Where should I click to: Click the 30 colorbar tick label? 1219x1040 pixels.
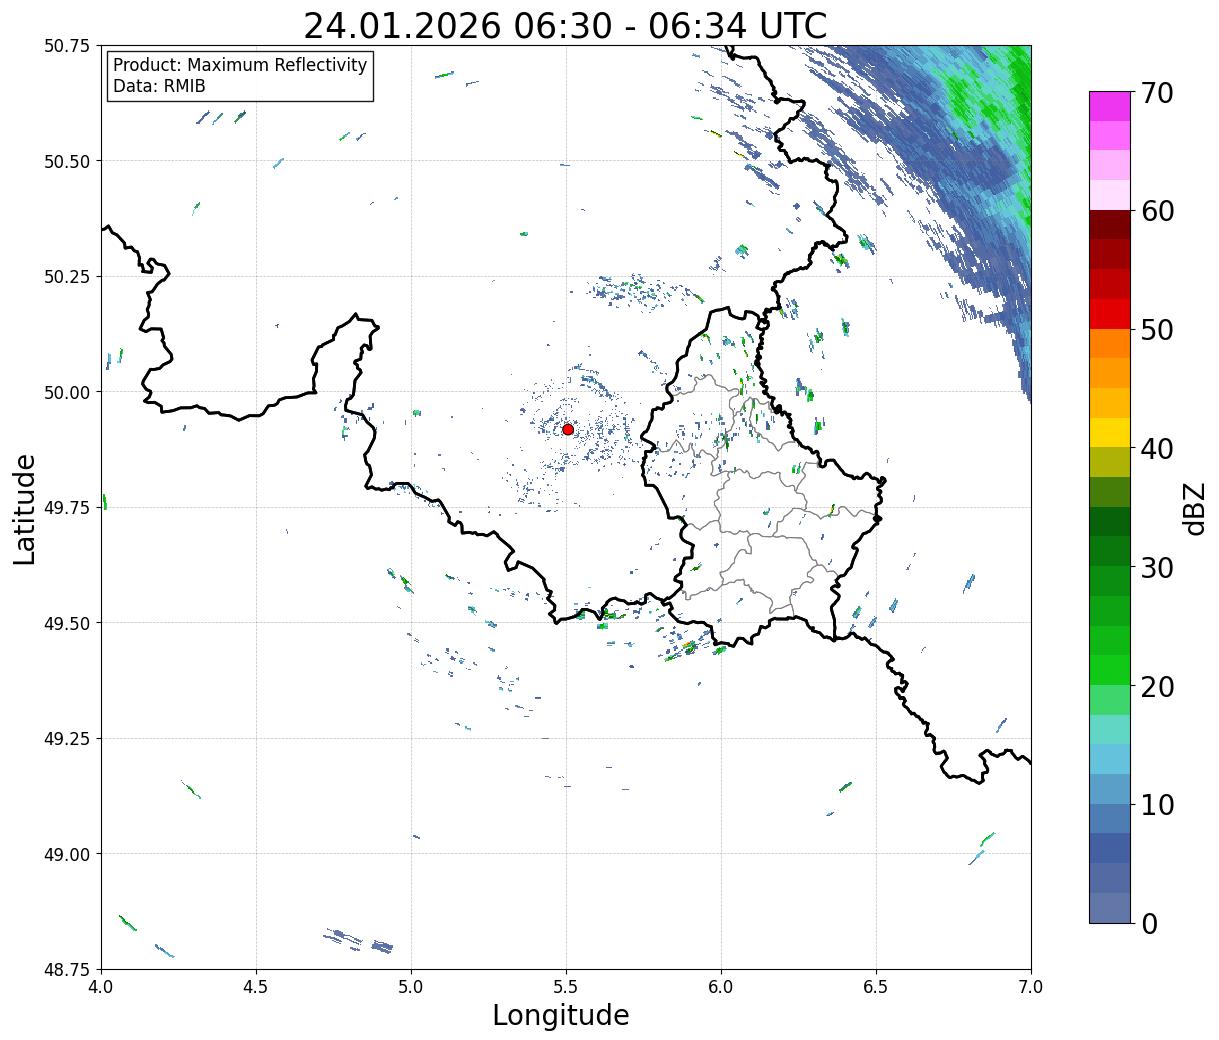click(x=1156, y=567)
